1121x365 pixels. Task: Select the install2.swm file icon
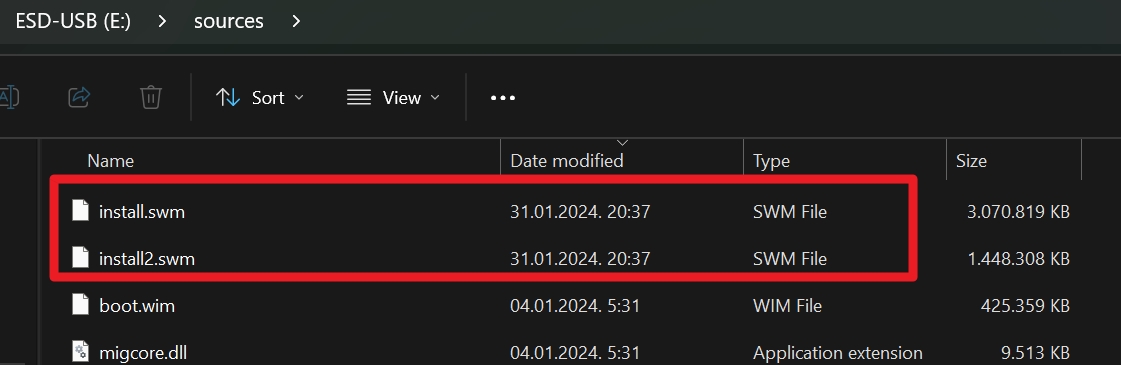click(81, 258)
